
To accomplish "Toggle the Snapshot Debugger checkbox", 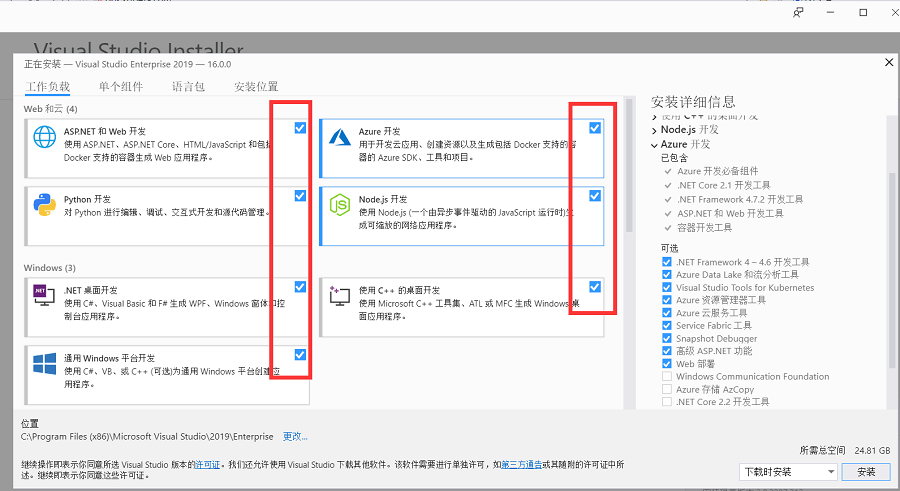I will tap(667, 339).
